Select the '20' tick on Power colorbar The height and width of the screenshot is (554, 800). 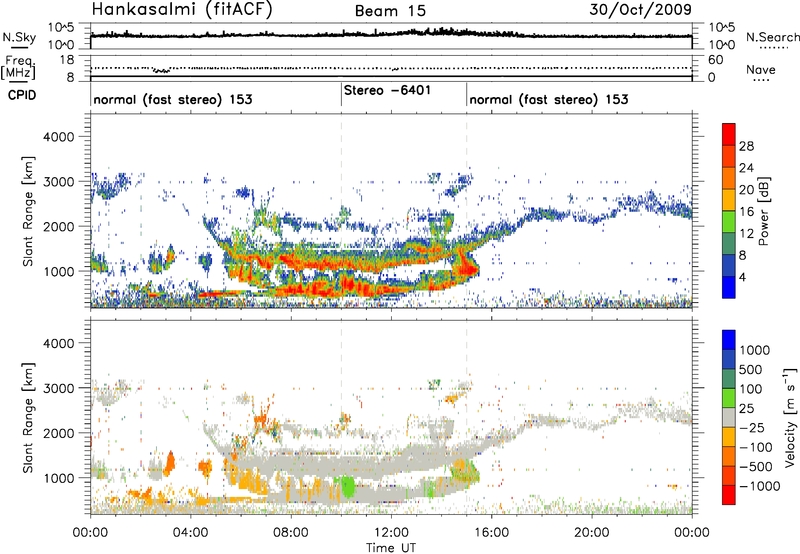point(746,190)
